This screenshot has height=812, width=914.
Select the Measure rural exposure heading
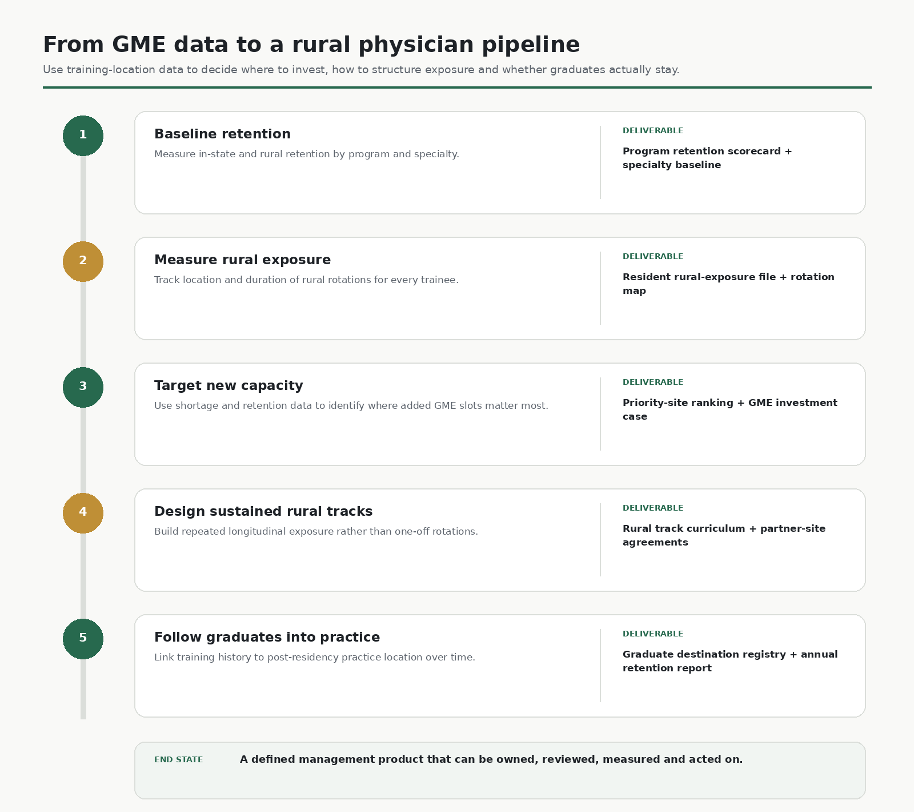pyautogui.click(x=242, y=260)
